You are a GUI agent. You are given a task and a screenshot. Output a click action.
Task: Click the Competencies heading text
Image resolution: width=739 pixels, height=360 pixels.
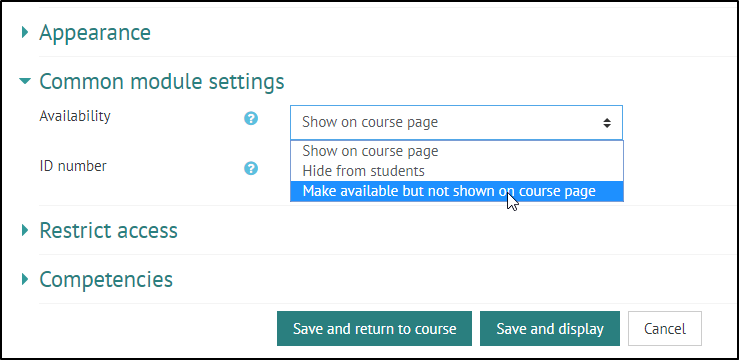[x=106, y=279]
